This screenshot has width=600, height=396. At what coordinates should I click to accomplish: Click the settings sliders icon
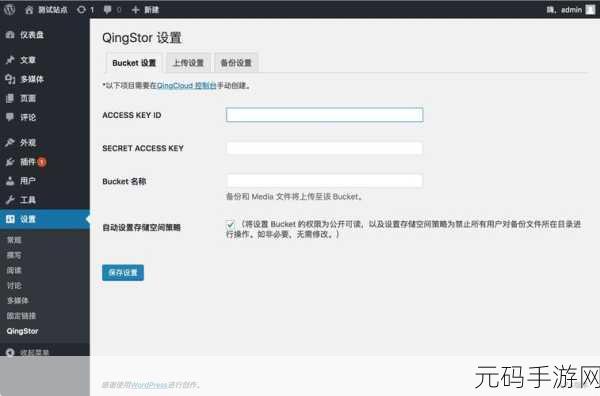coord(10,219)
